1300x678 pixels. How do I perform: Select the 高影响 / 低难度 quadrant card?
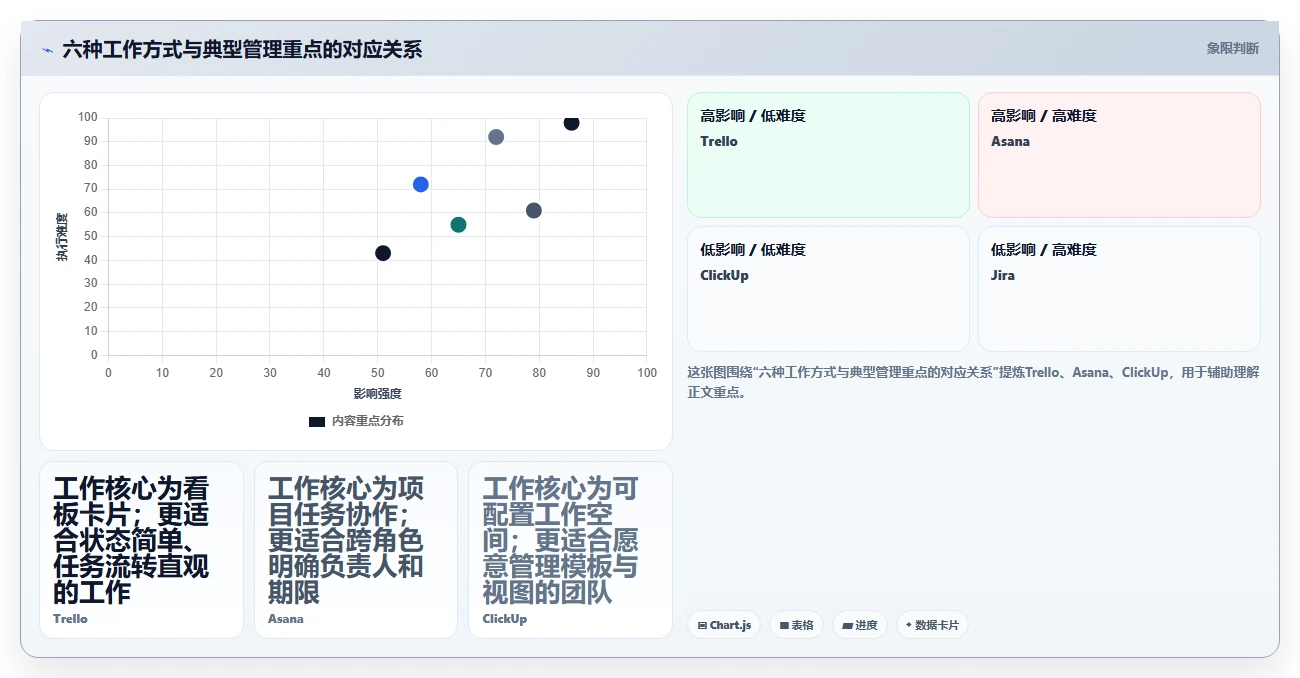tap(828, 155)
